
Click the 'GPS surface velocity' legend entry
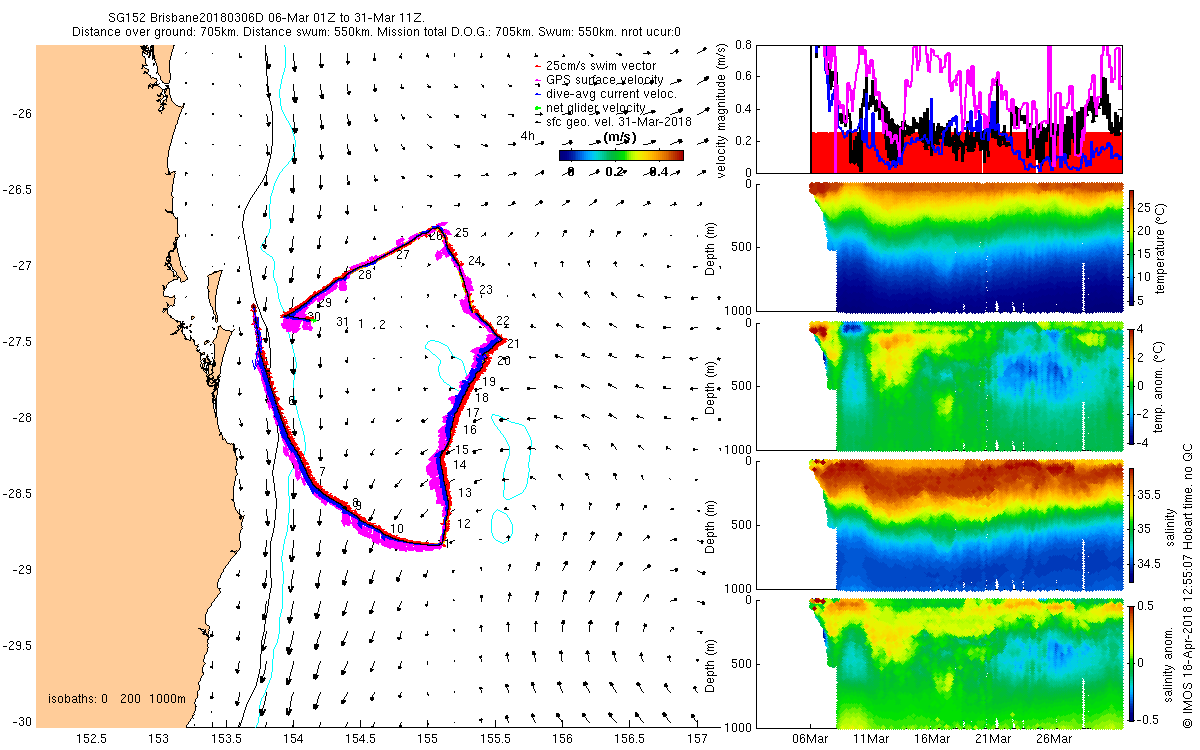(x=604, y=80)
